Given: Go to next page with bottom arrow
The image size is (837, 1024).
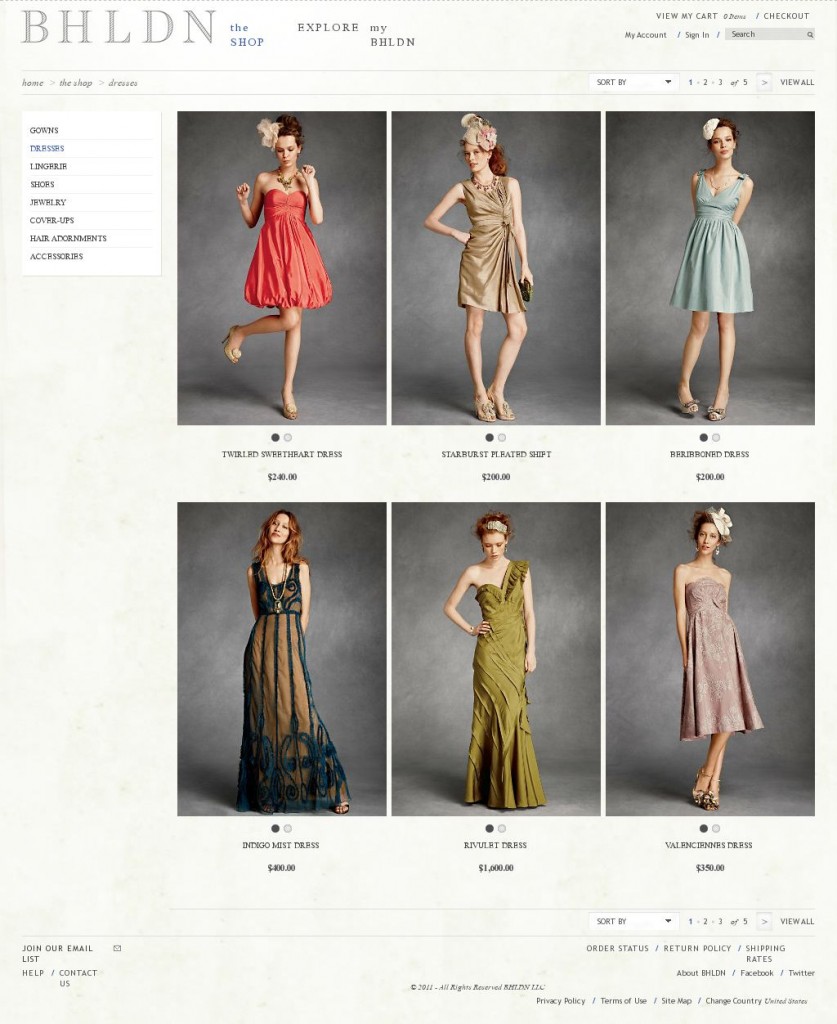Looking at the screenshot, I should tap(765, 921).
